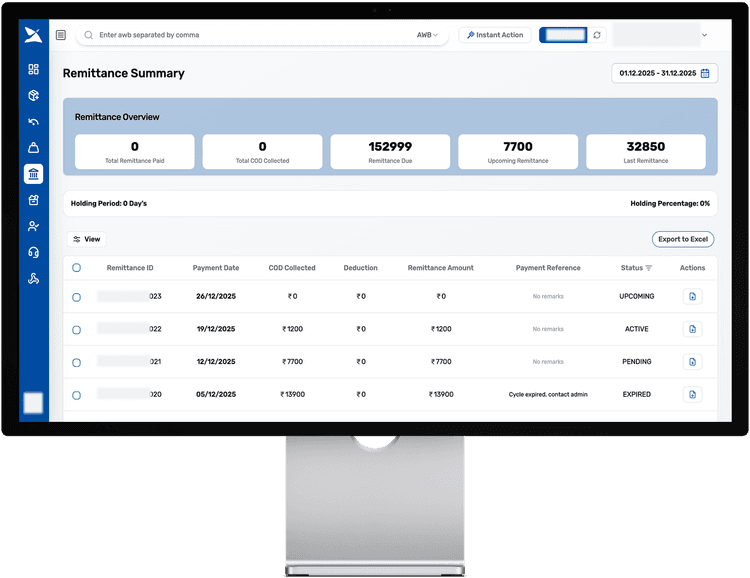Open the Status column filter
The height and width of the screenshot is (578, 750).
point(648,268)
